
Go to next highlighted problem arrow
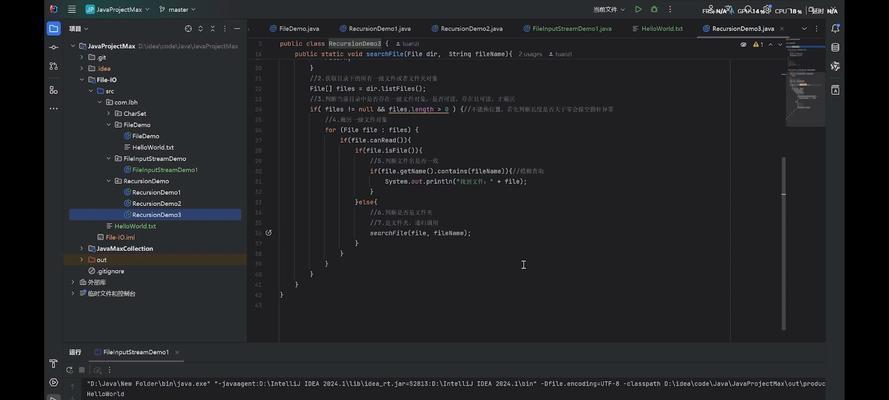point(780,44)
